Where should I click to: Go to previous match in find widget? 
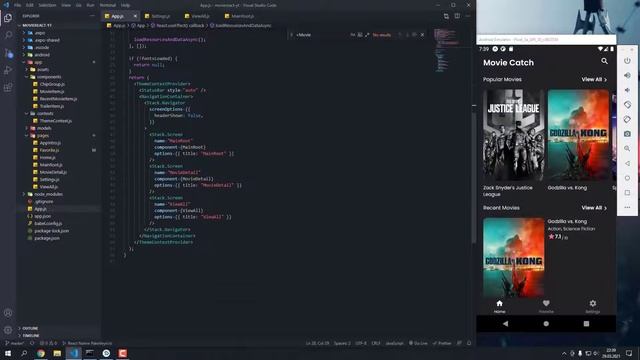(x=400, y=35)
